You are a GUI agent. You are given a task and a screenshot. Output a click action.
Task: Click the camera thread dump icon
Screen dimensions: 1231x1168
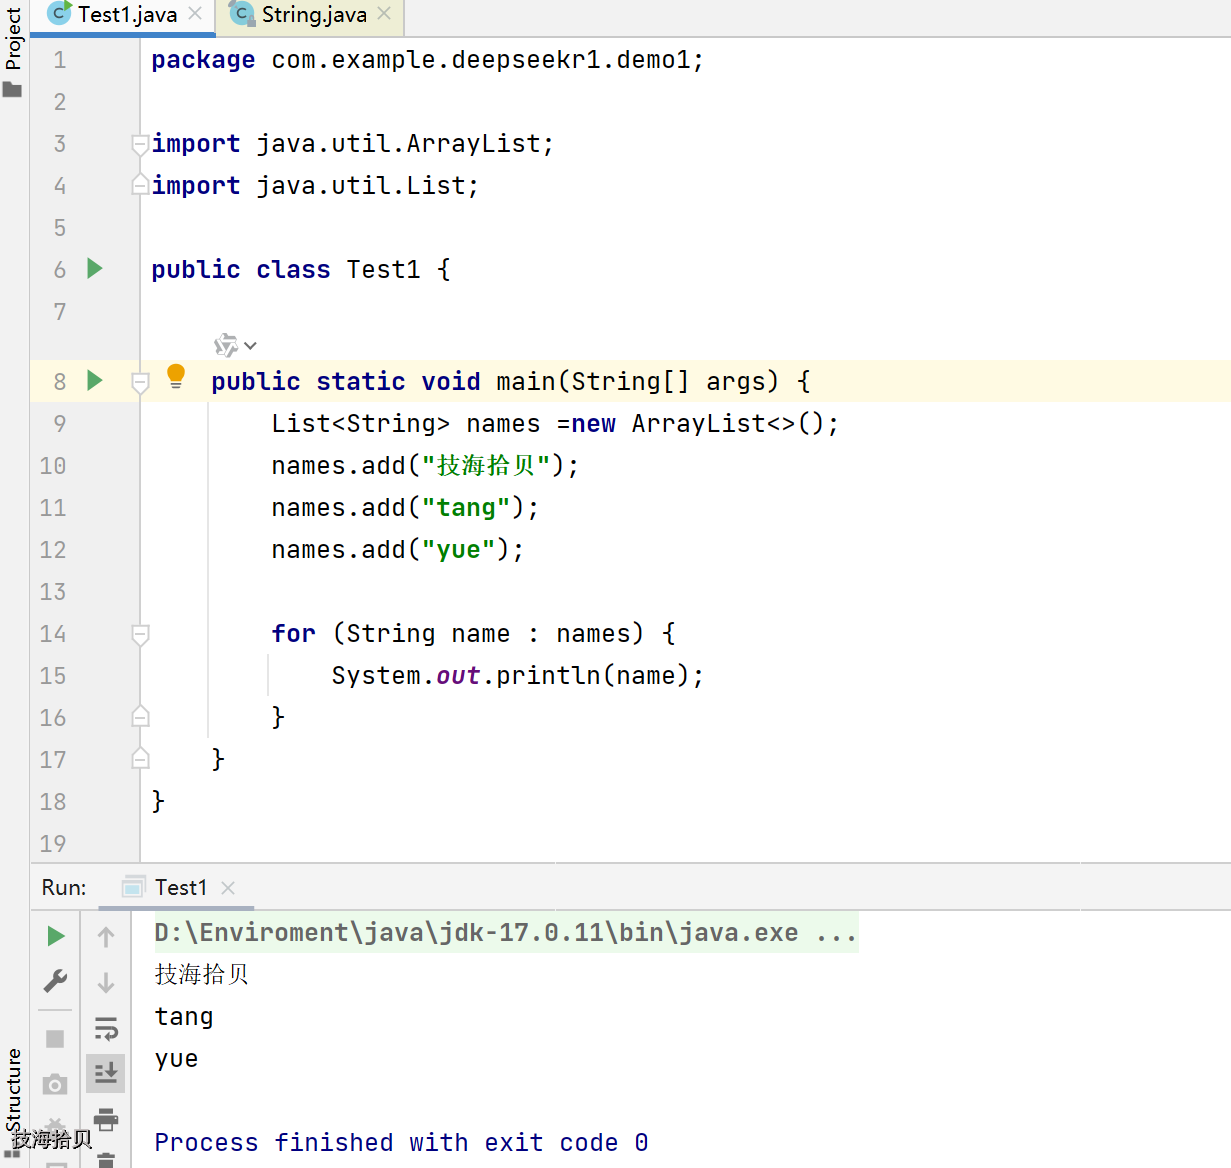55,1084
